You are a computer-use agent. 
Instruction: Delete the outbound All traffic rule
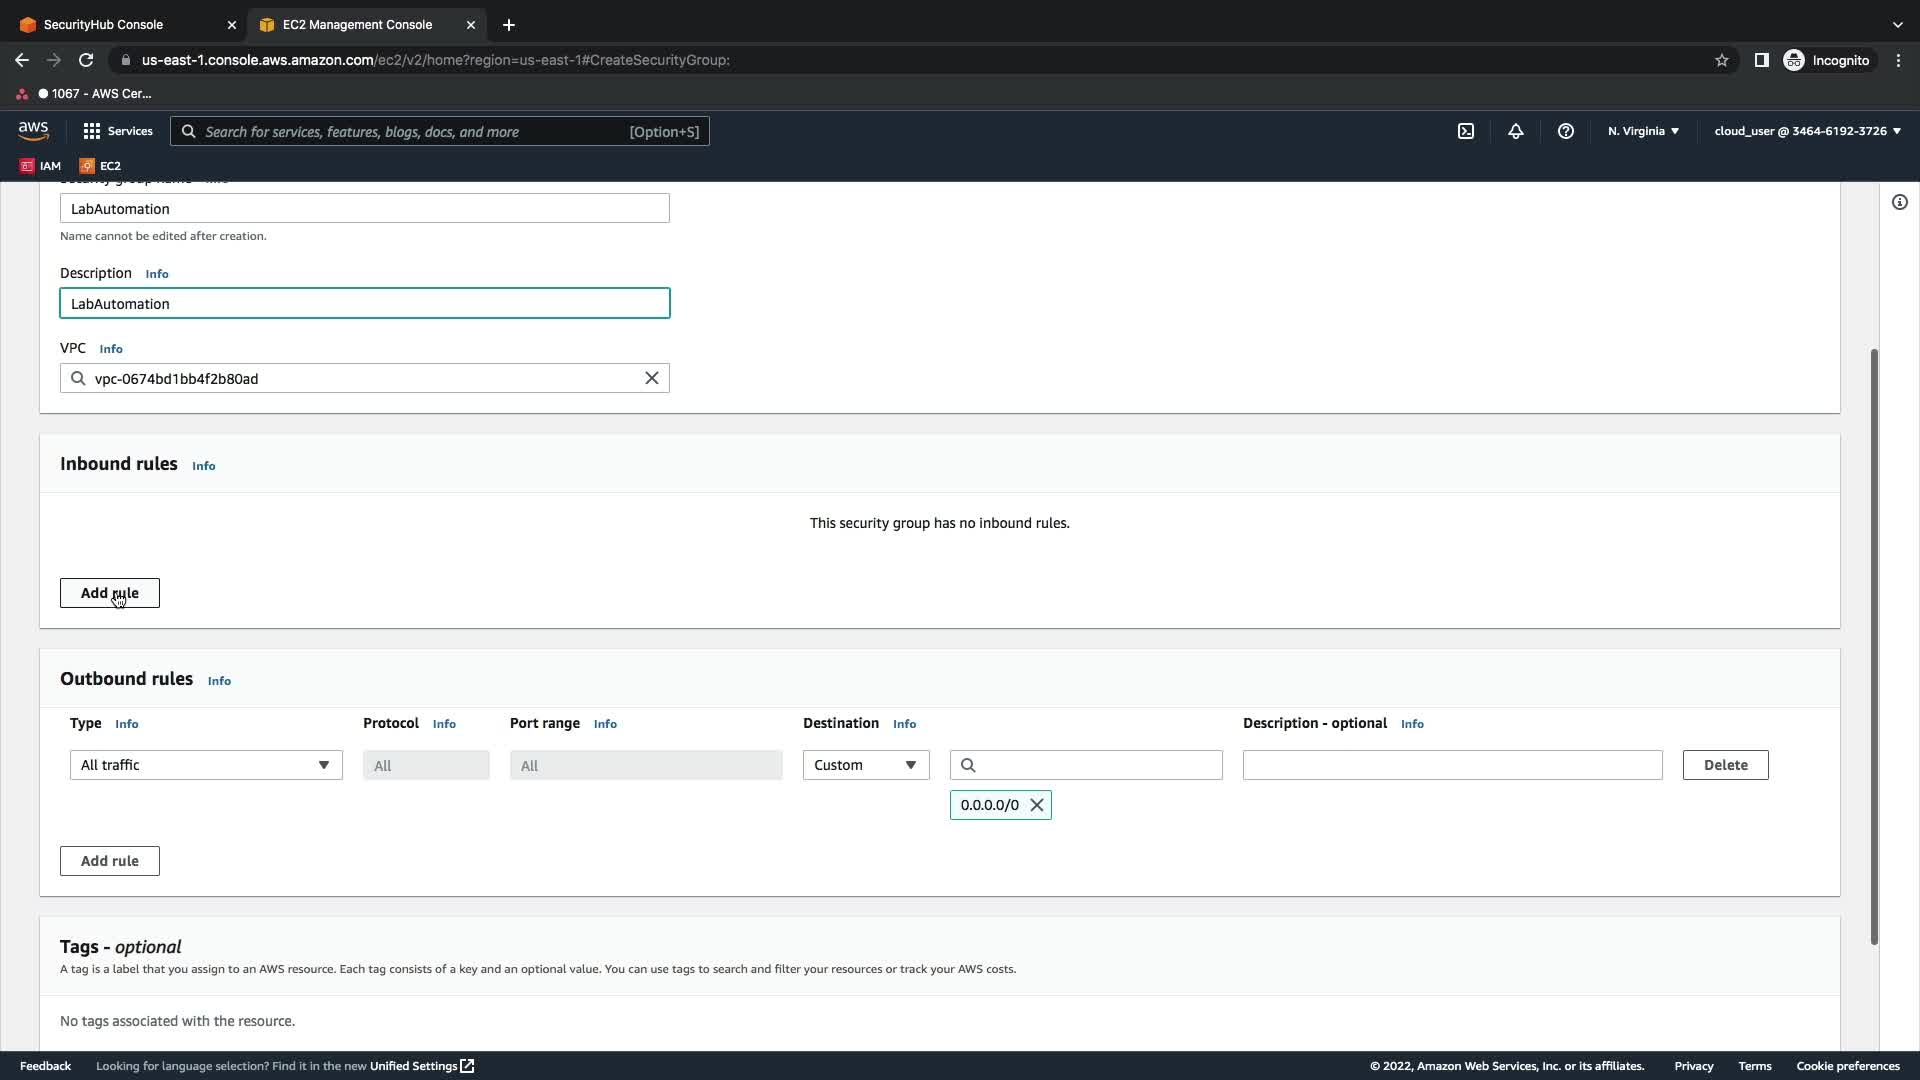click(x=1725, y=765)
